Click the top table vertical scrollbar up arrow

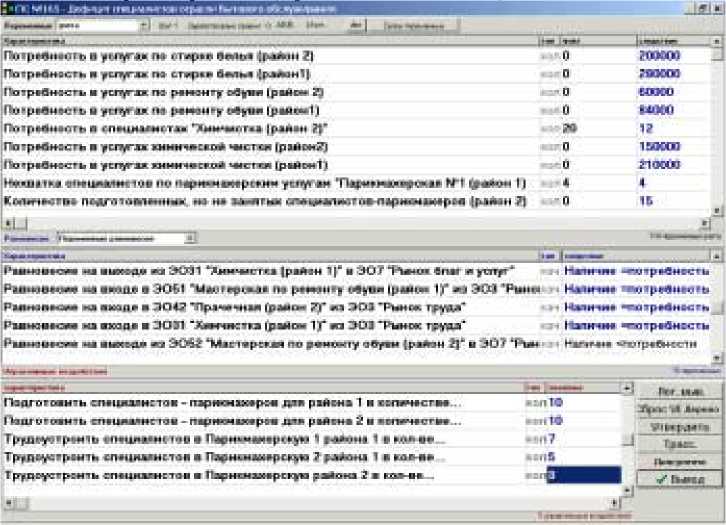716,42
